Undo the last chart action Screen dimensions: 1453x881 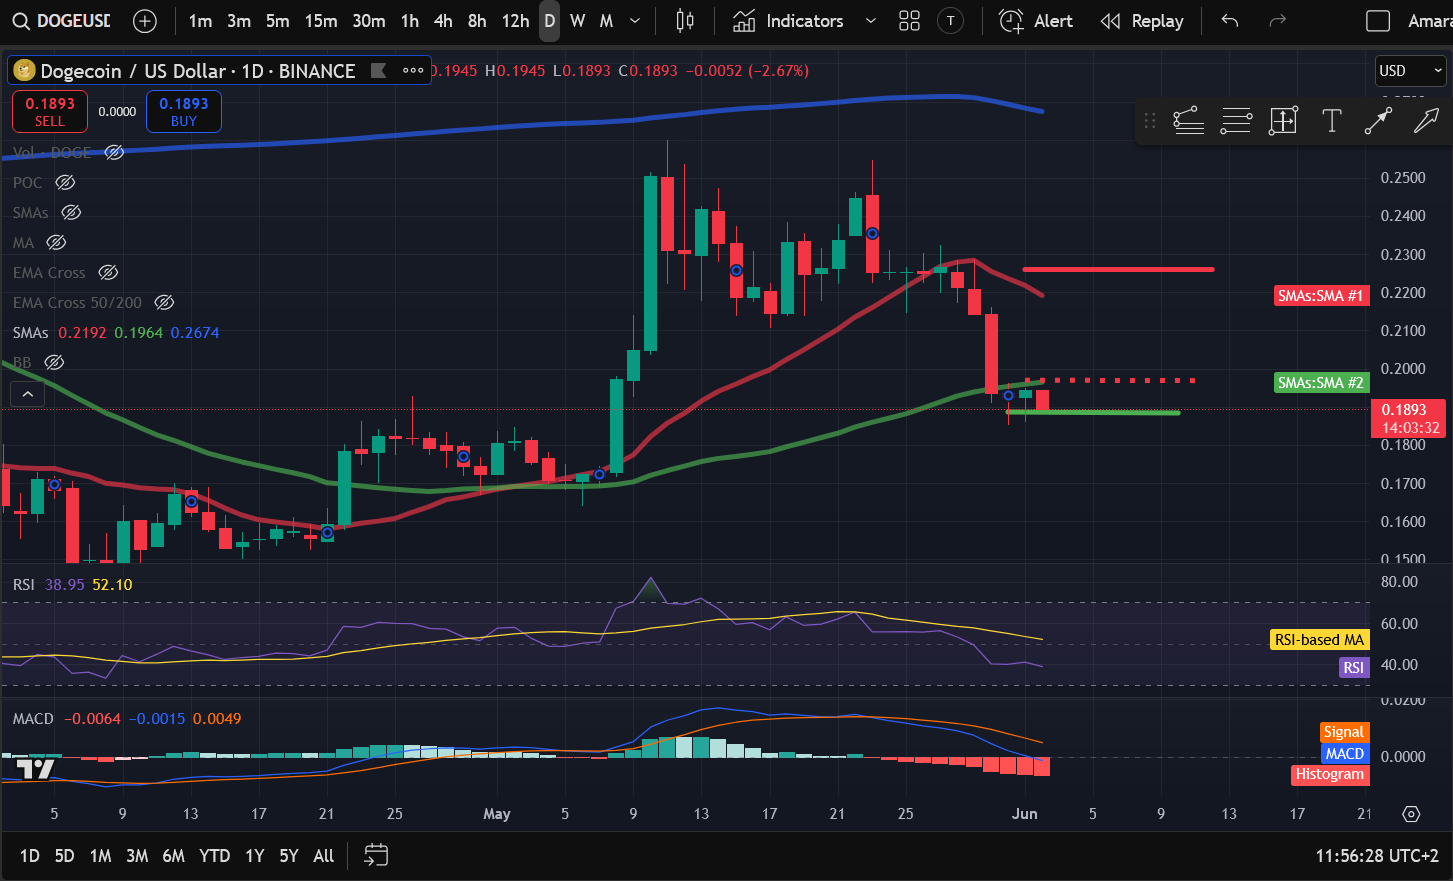point(1230,21)
